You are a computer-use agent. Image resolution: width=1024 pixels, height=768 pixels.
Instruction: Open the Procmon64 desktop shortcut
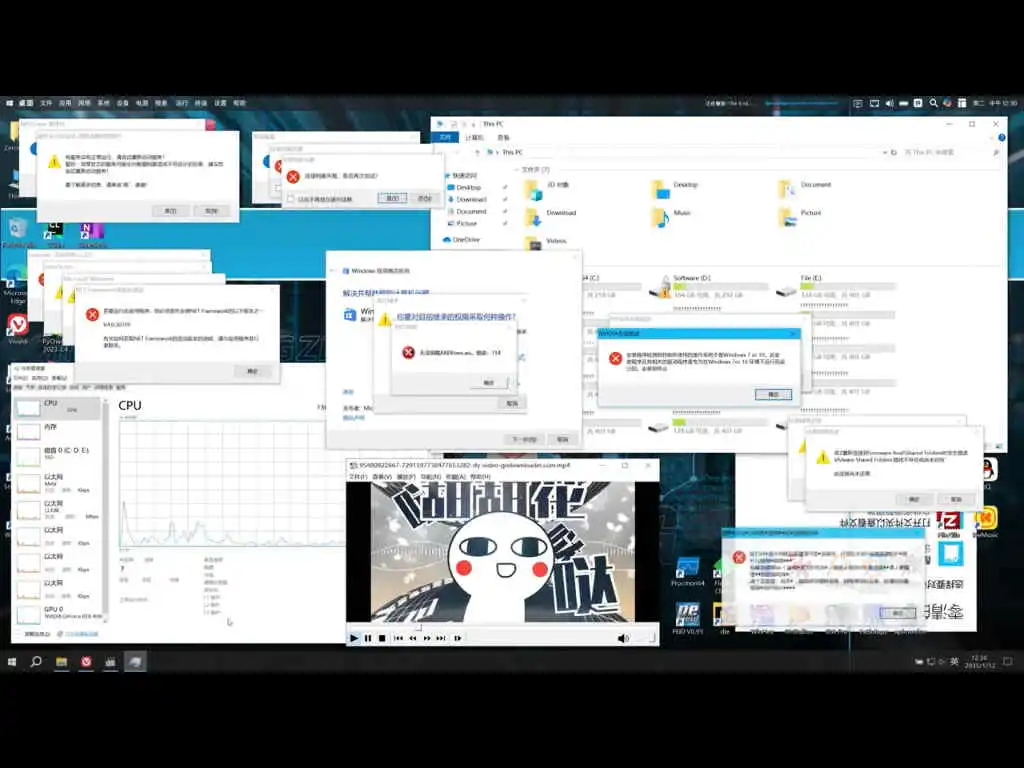coord(687,572)
